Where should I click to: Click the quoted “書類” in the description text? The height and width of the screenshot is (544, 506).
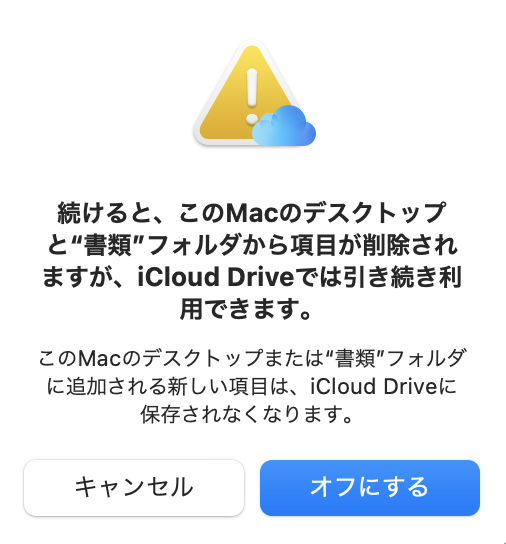coord(355,358)
